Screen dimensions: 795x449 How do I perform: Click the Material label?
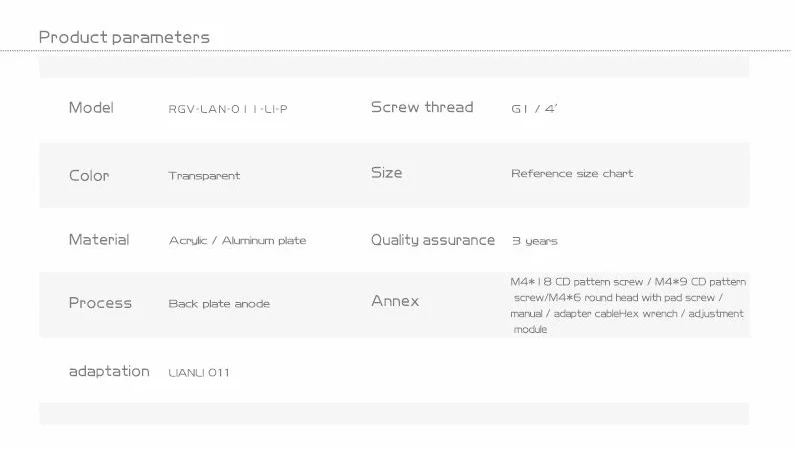click(x=98, y=240)
